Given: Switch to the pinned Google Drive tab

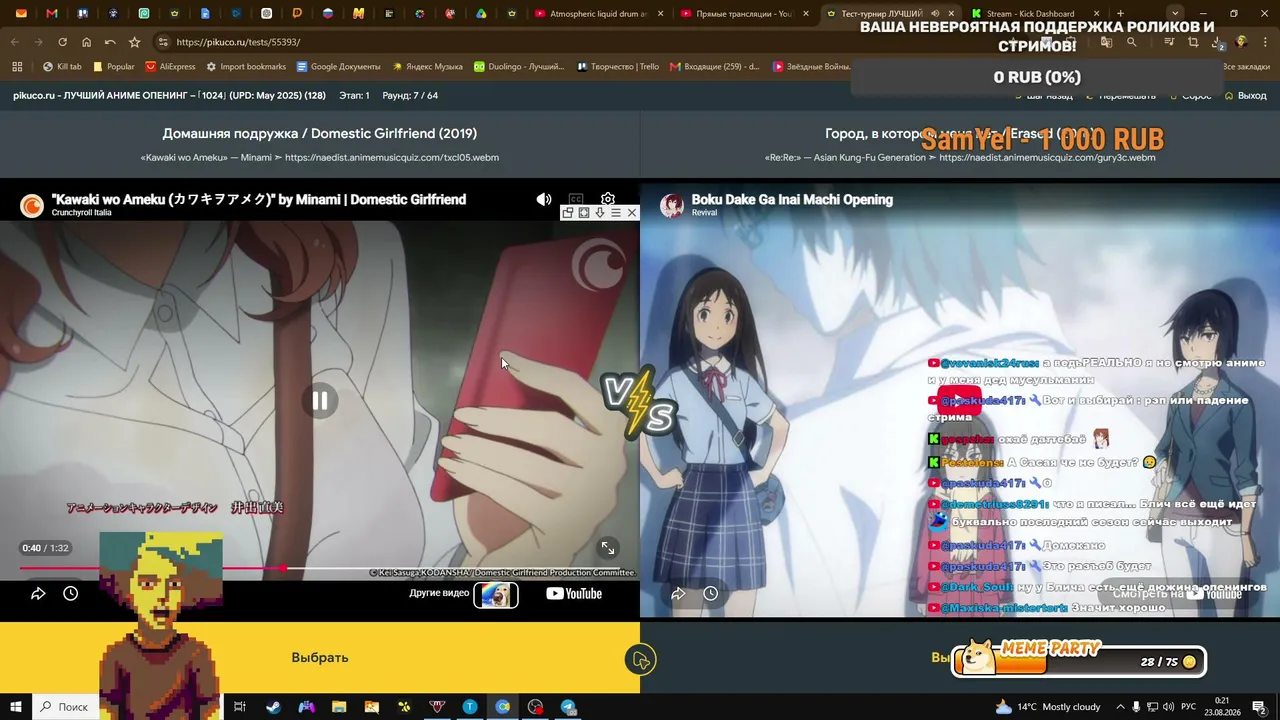Looking at the screenshot, I should pos(481,14).
